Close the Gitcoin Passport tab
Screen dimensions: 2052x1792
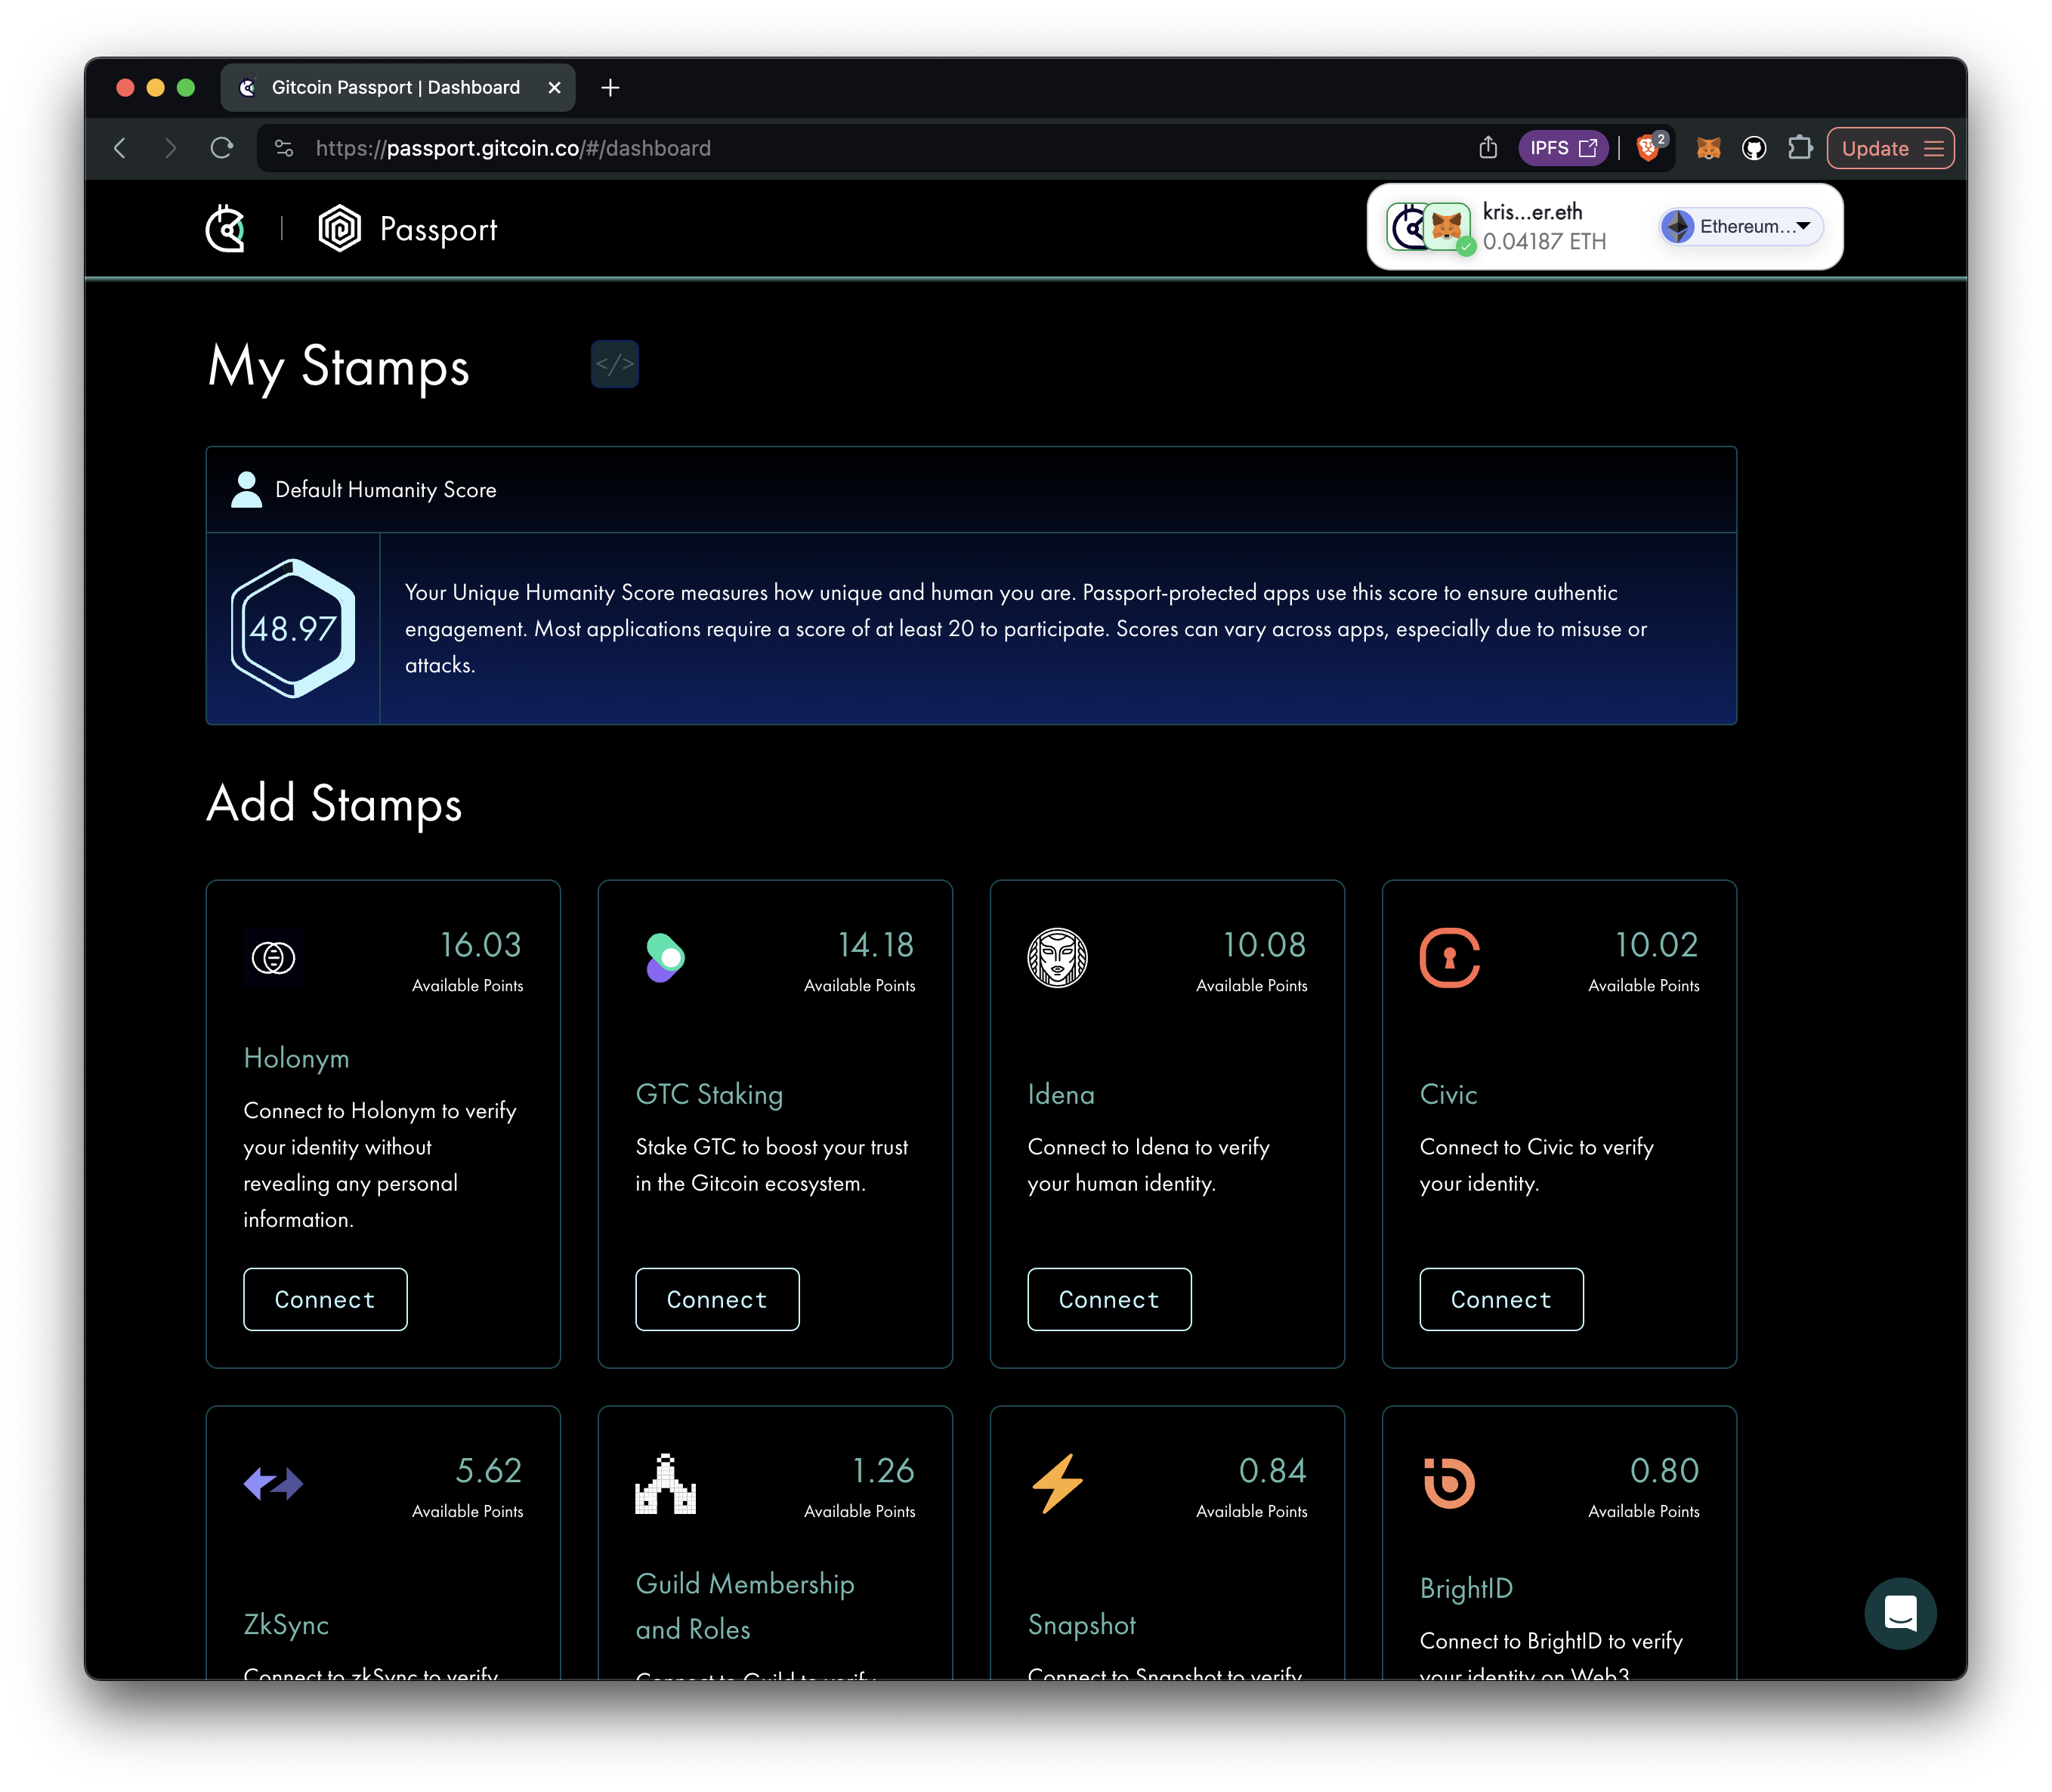pos(554,88)
